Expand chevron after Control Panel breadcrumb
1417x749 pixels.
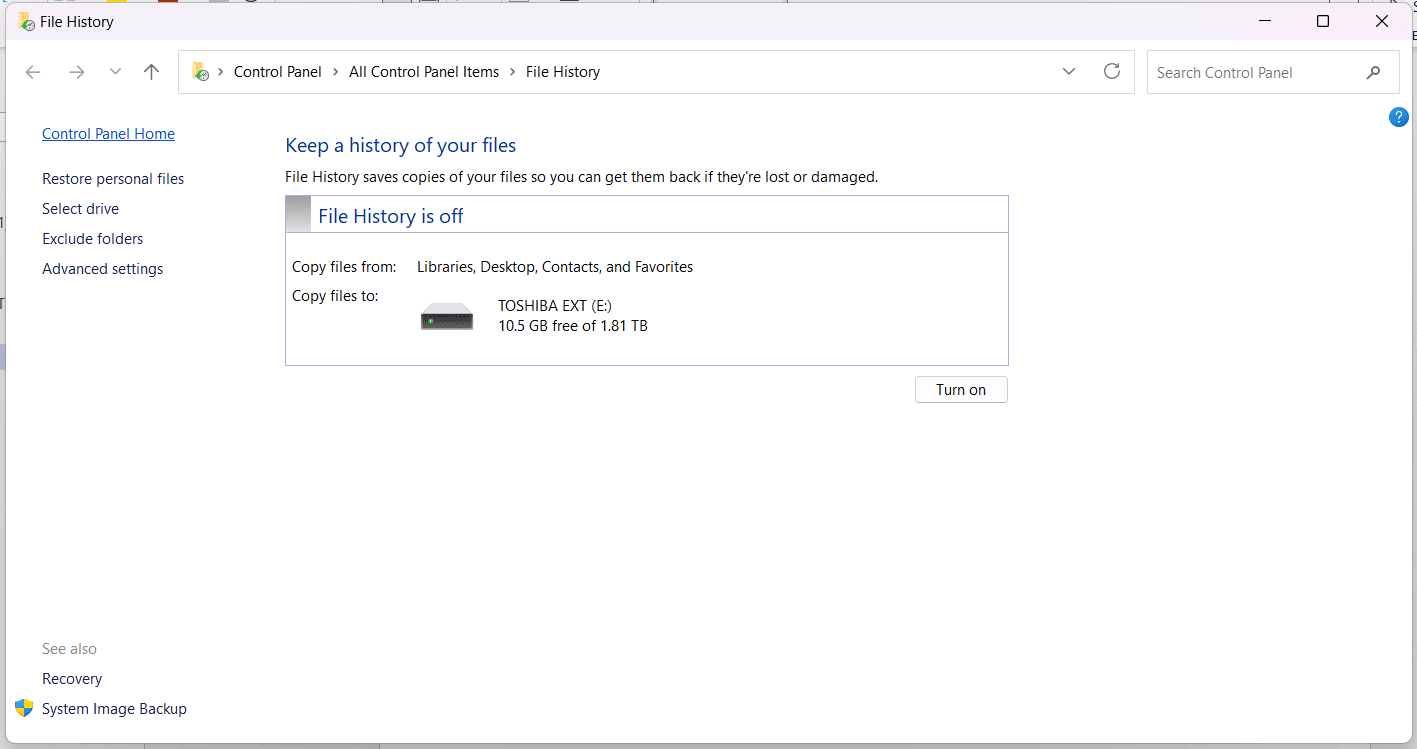(336, 72)
